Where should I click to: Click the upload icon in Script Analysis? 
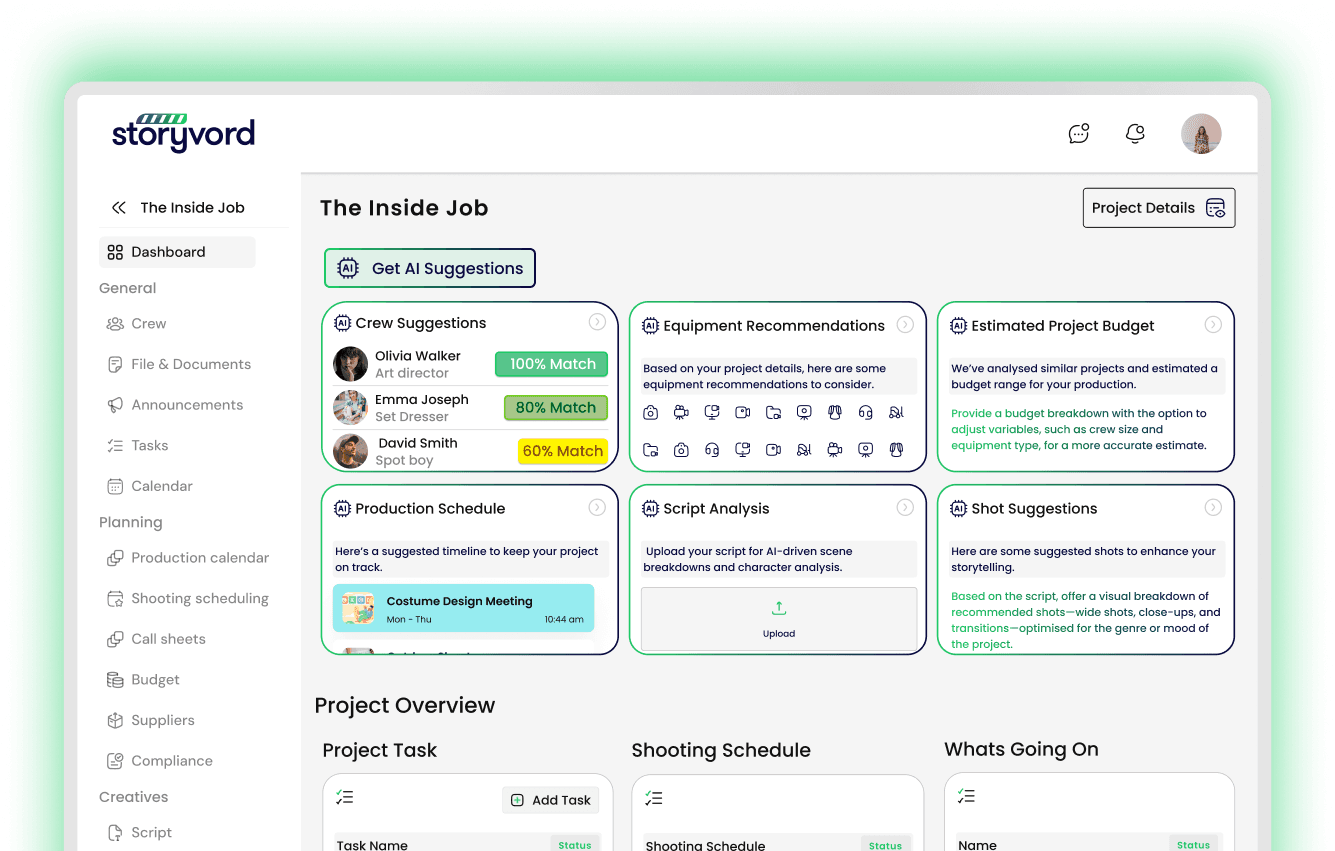pyautogui.click(x=778, y=607)
